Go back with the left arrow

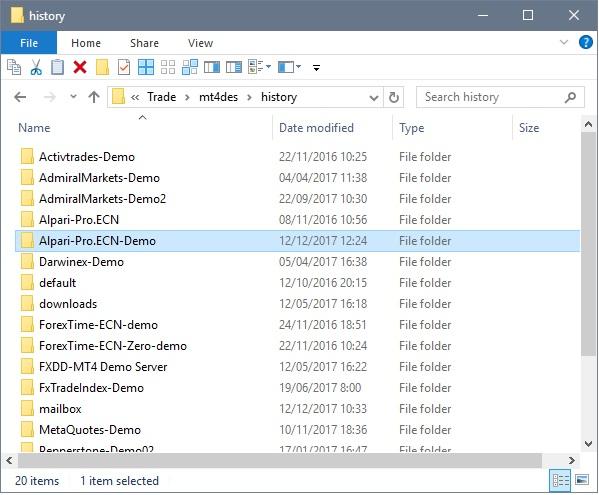20,97
